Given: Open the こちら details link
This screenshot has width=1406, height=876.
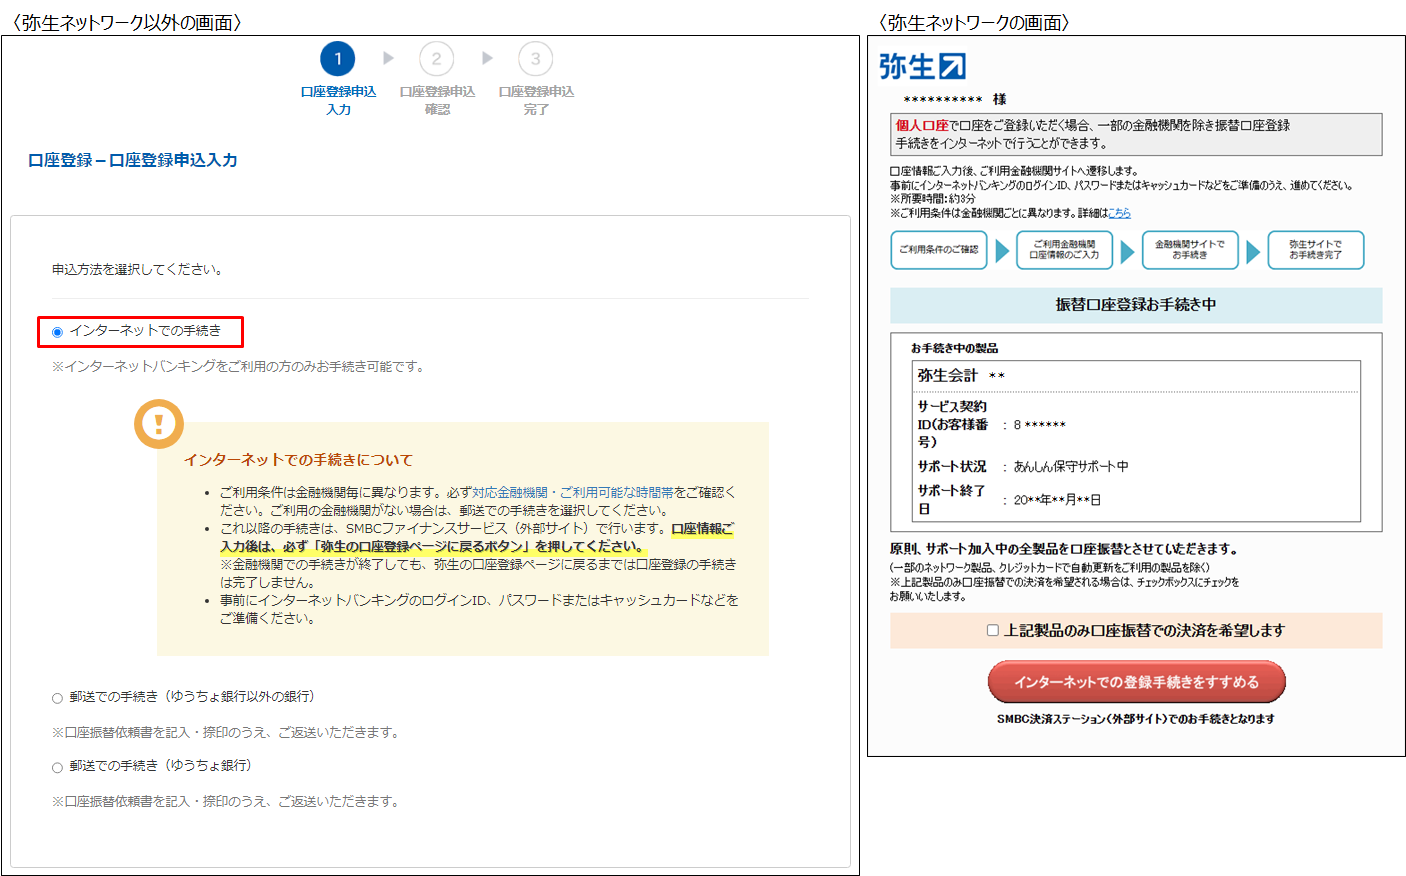Looking at the screenshot, I should click(1119, 213).
